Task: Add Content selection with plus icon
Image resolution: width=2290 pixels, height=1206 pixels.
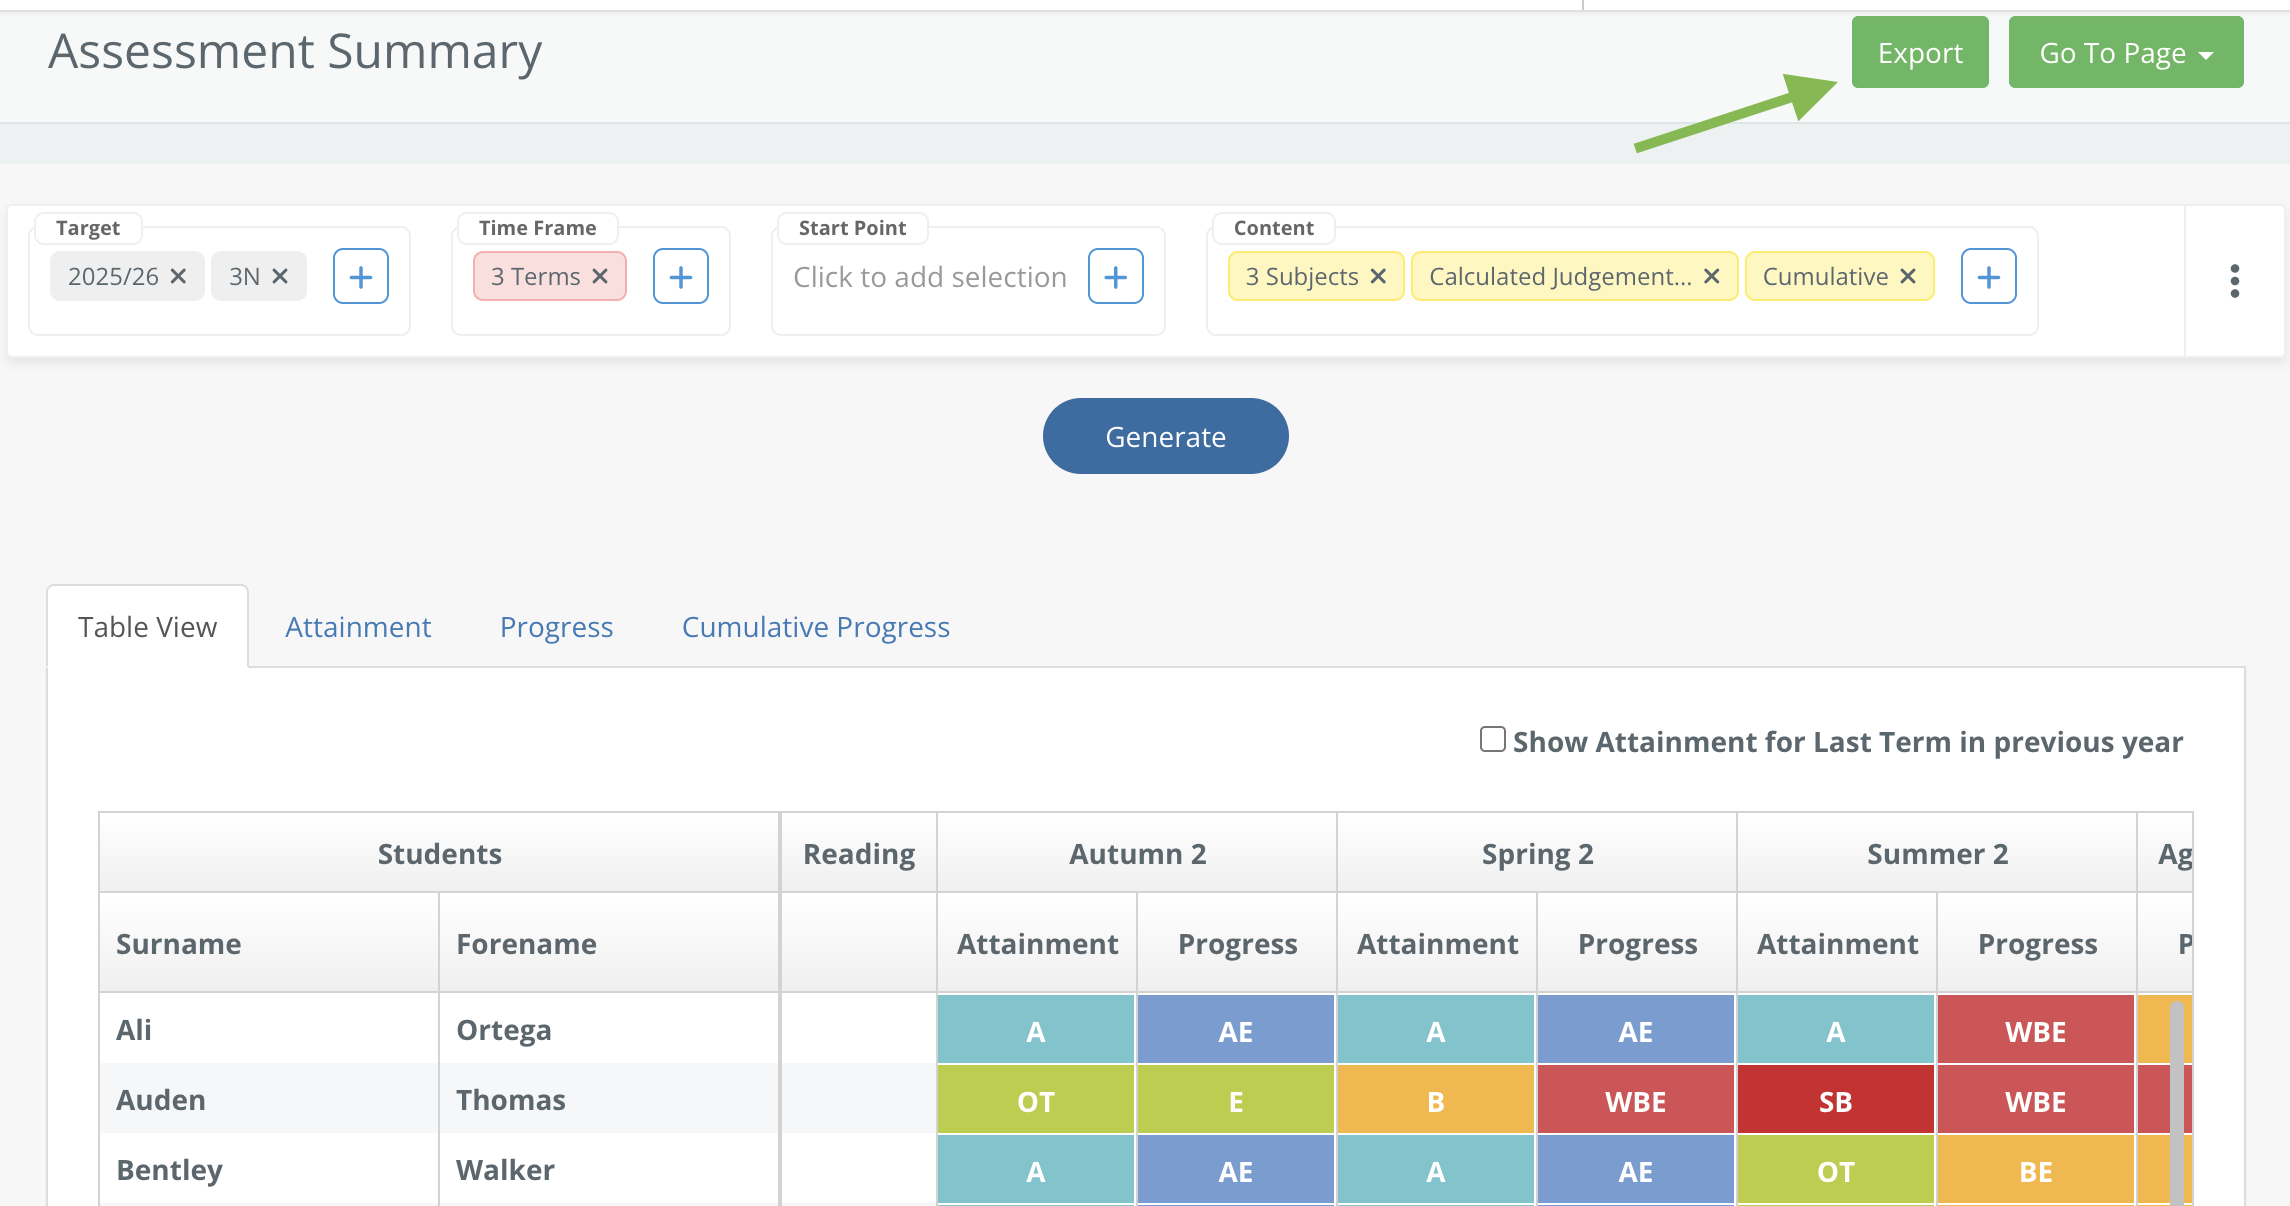Action: click(x=1989, y=277)
